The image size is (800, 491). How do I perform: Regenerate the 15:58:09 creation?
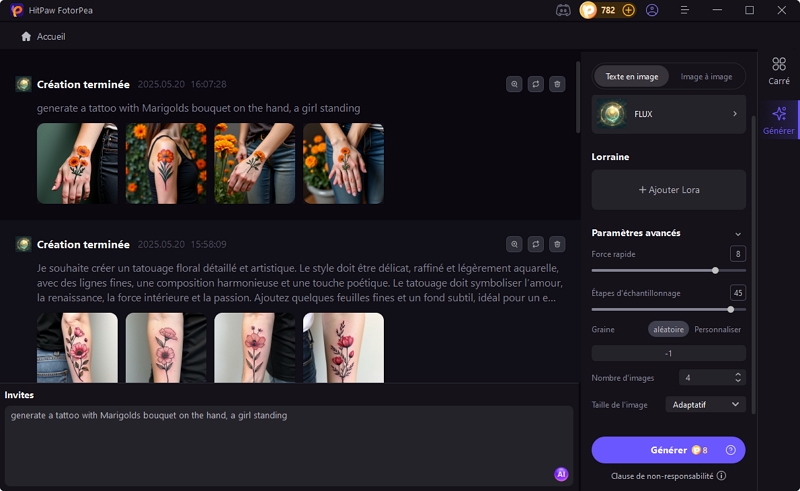(536, 244)
